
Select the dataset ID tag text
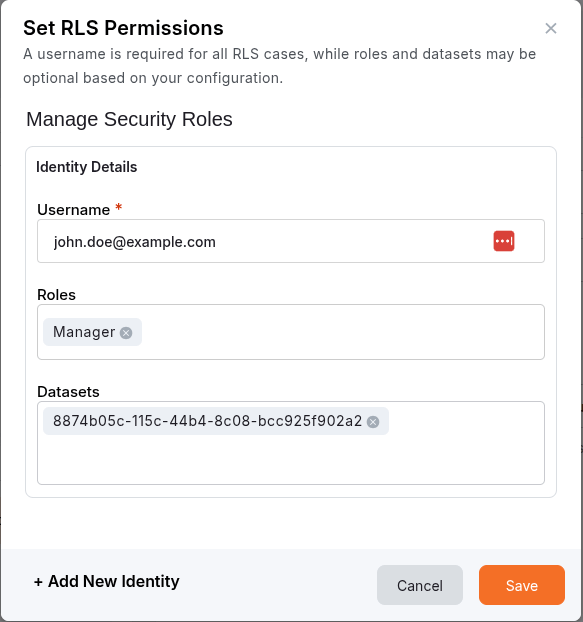tap(207, 421)
